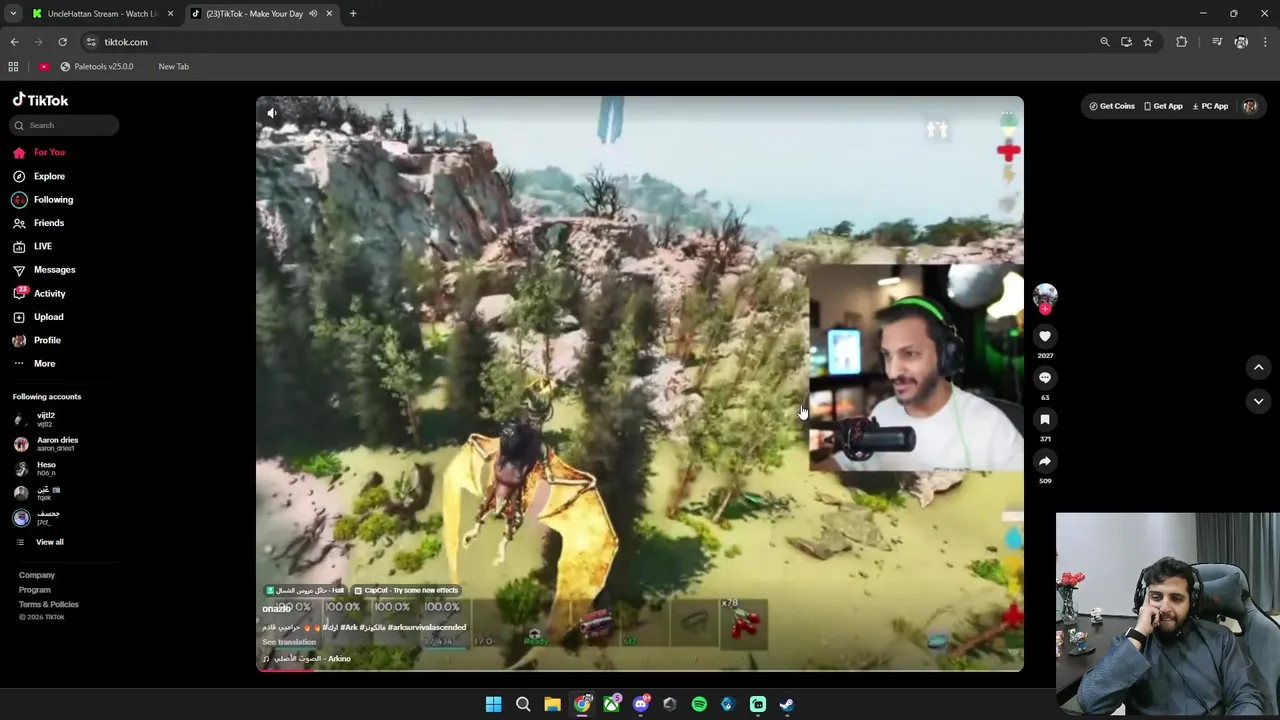Open the YouTube bookmark icon
This screenshot has width=1280, height=720.
pos(44,67)
